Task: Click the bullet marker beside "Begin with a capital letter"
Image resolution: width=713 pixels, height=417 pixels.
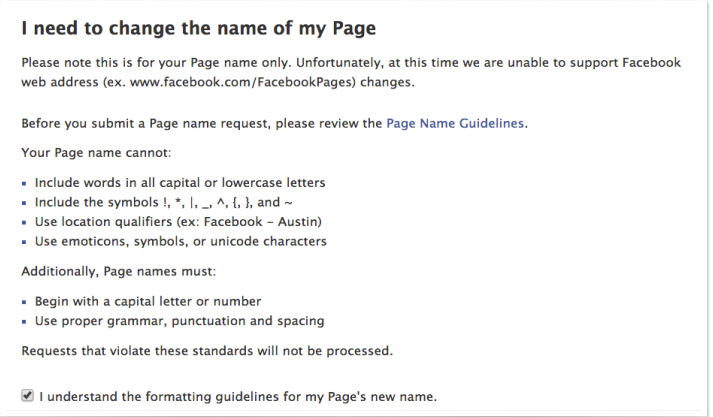Action: click(24, 302)
